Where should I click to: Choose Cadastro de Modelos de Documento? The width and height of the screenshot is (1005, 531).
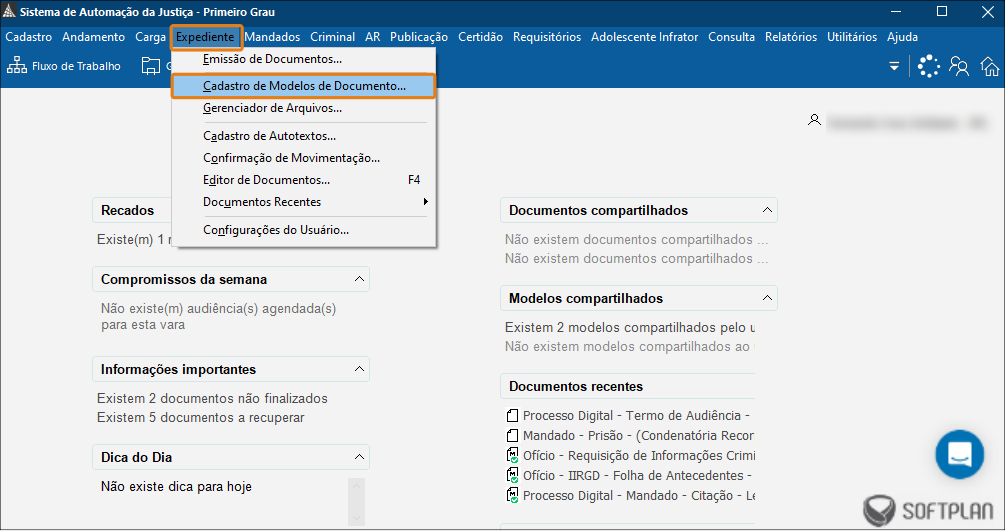tap(304, 86)
